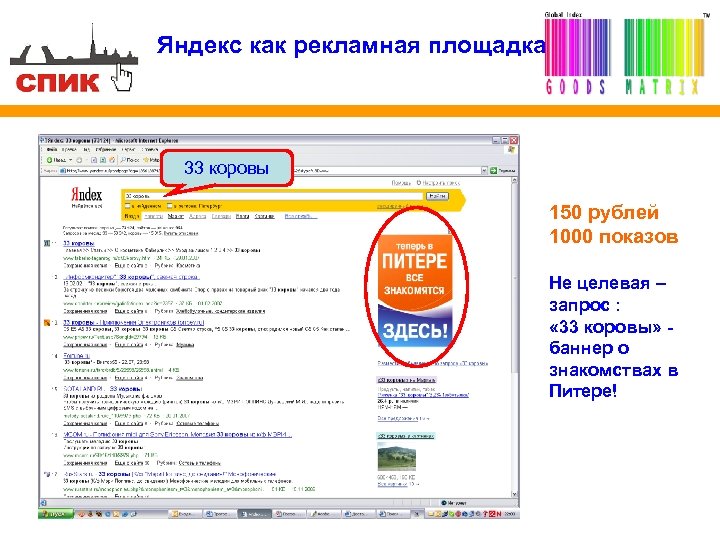The image size is (720, 540).
Task: Click the browser address bar URL
Action: tap(271, 170)
